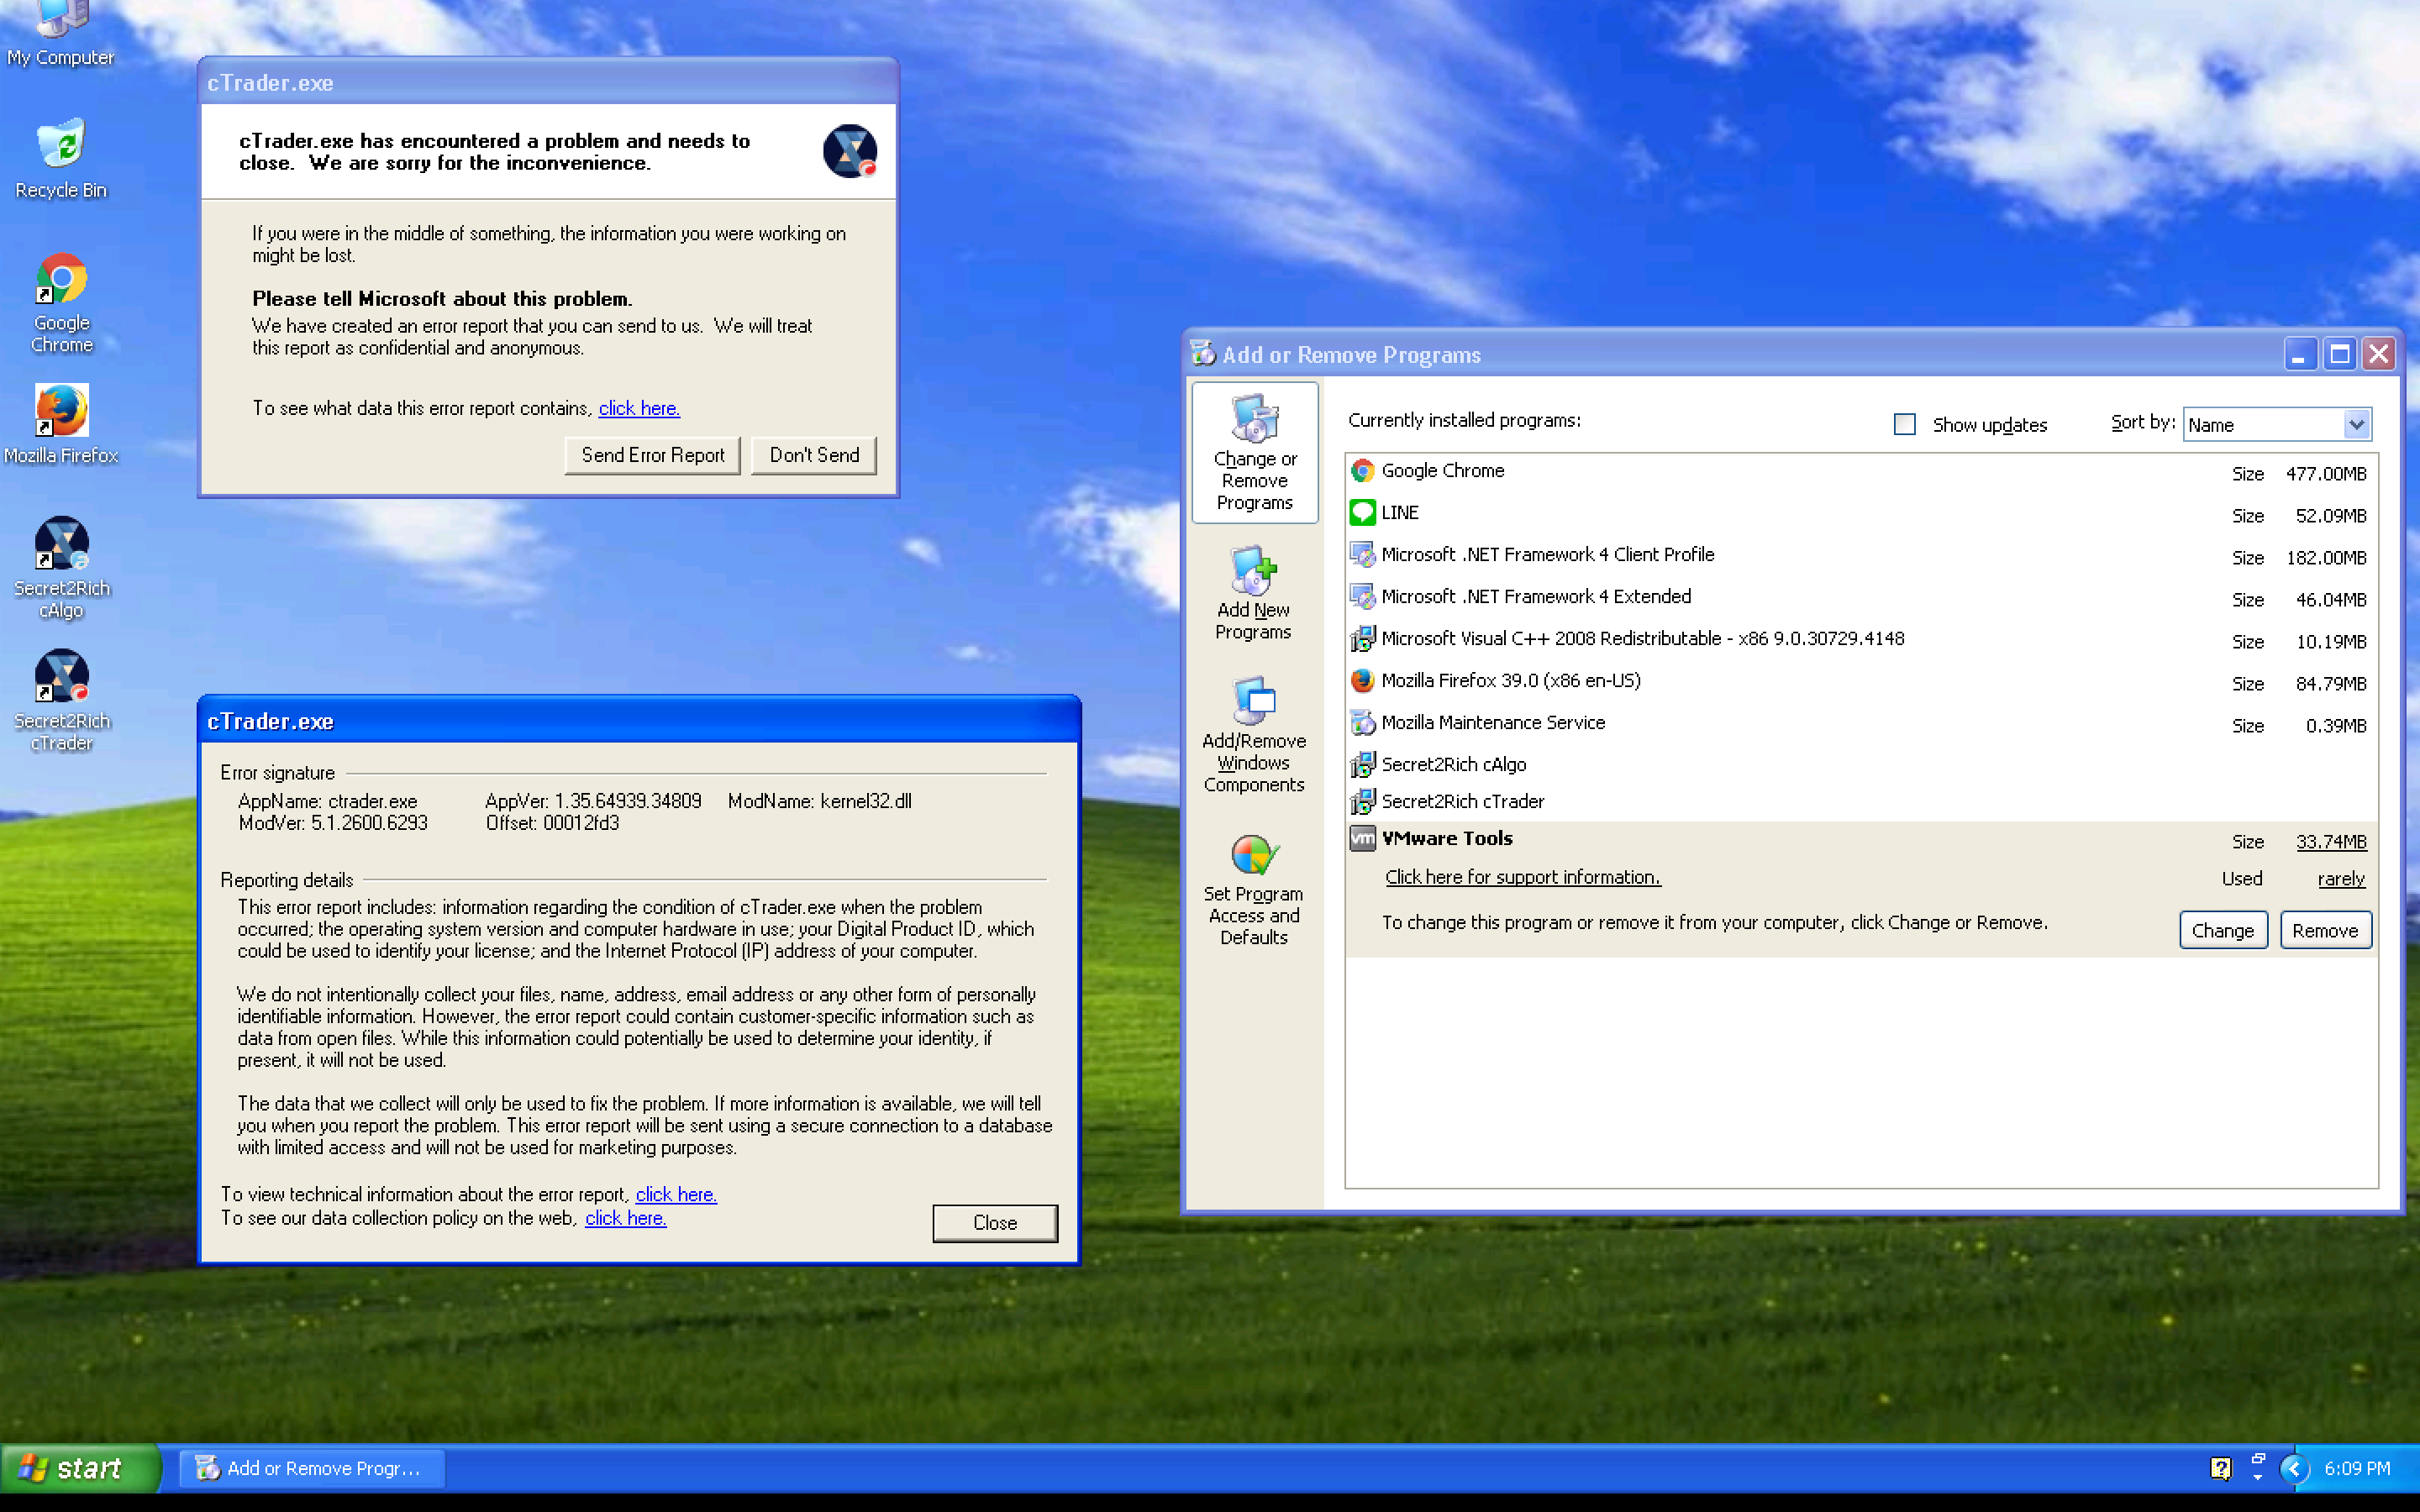Select Secret2Rich cAlgo desktop shortcut
This screenshot has width=2420, height=1512.
click(61, 568)
